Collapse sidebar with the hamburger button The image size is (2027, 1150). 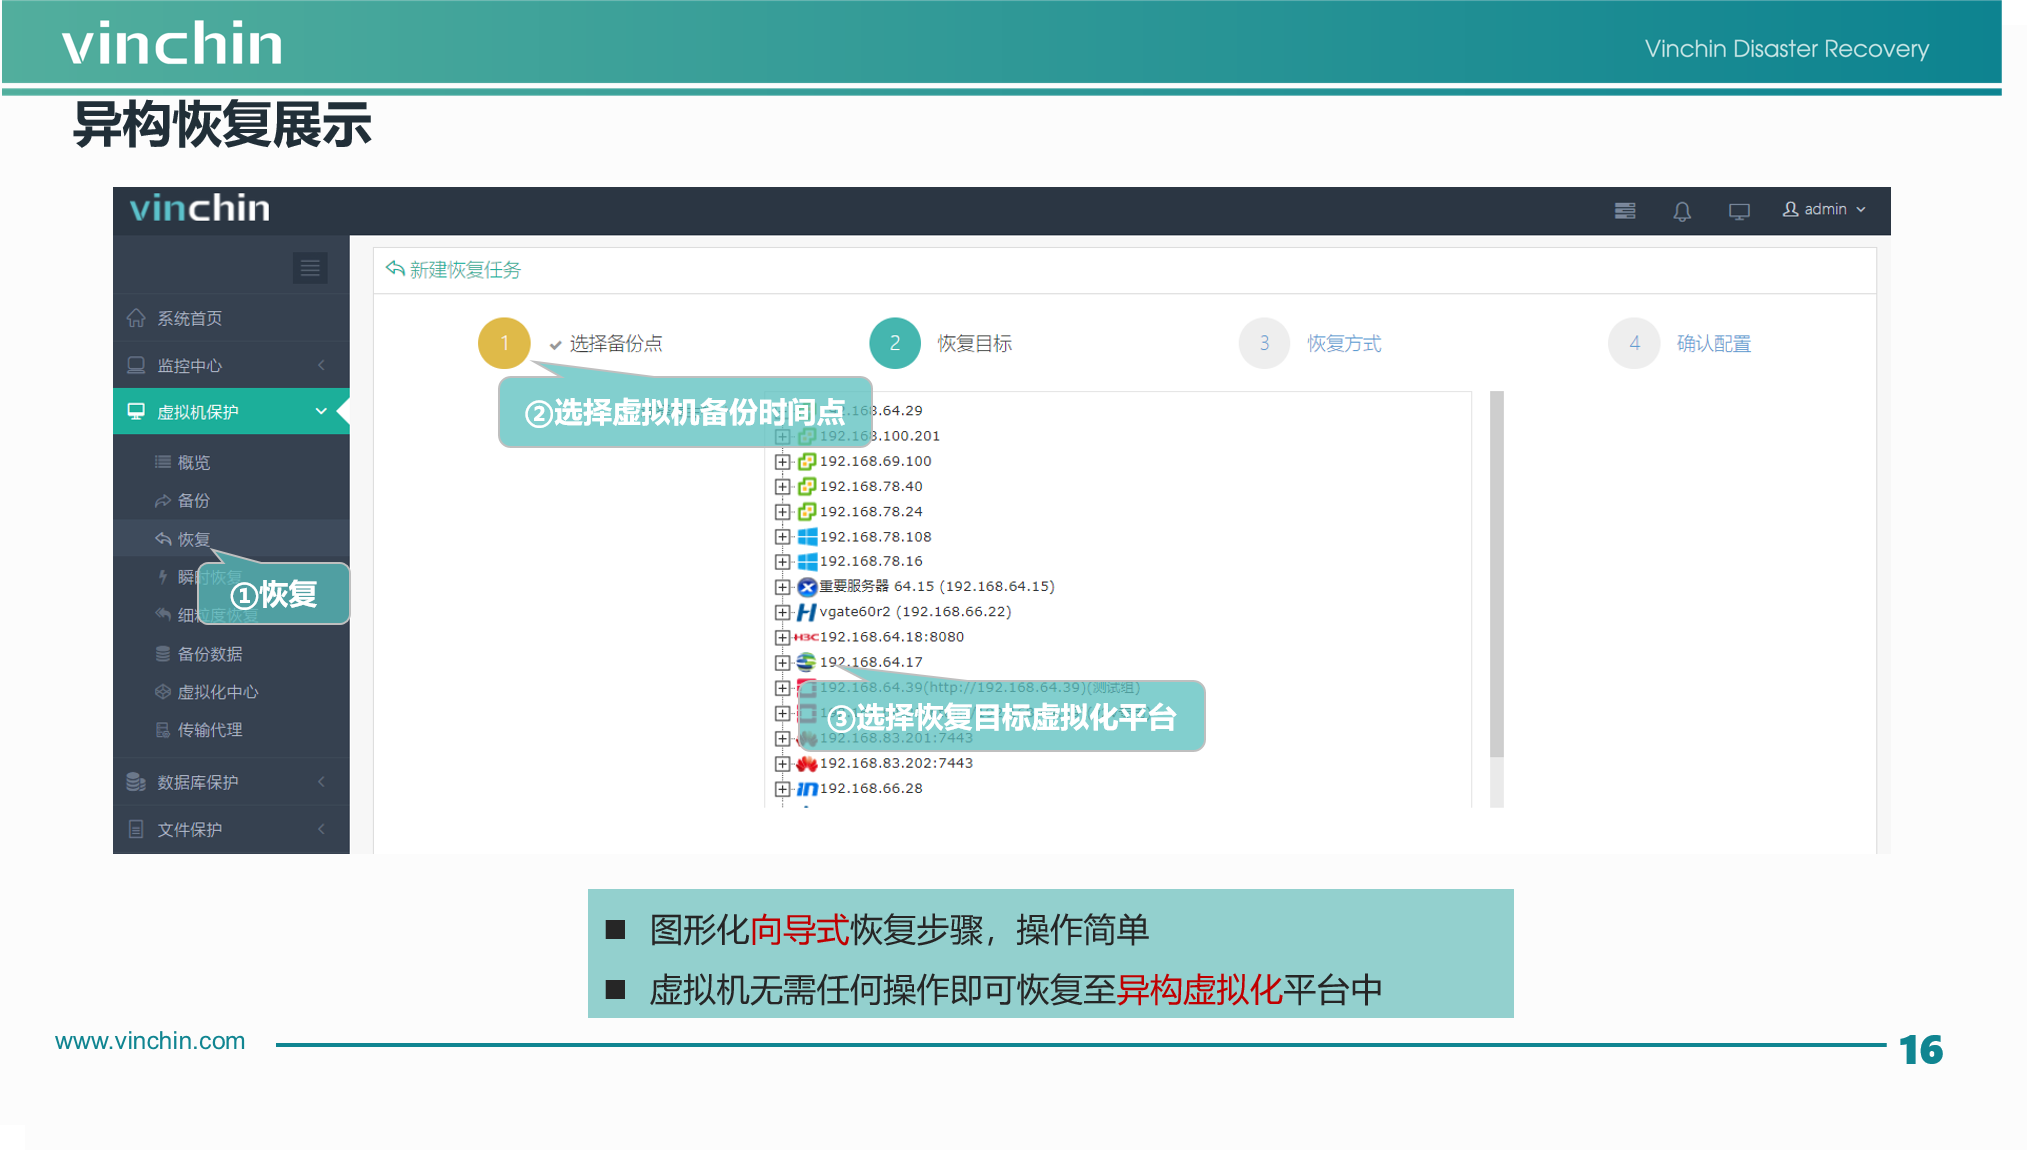(310, 268)
